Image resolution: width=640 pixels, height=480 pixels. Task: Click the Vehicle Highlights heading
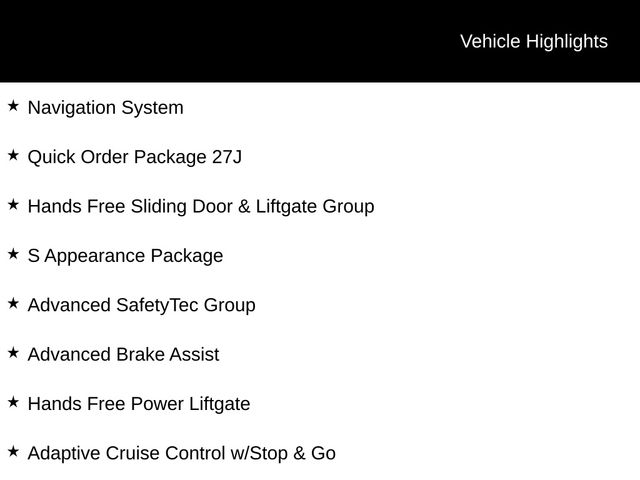(533, 42)
